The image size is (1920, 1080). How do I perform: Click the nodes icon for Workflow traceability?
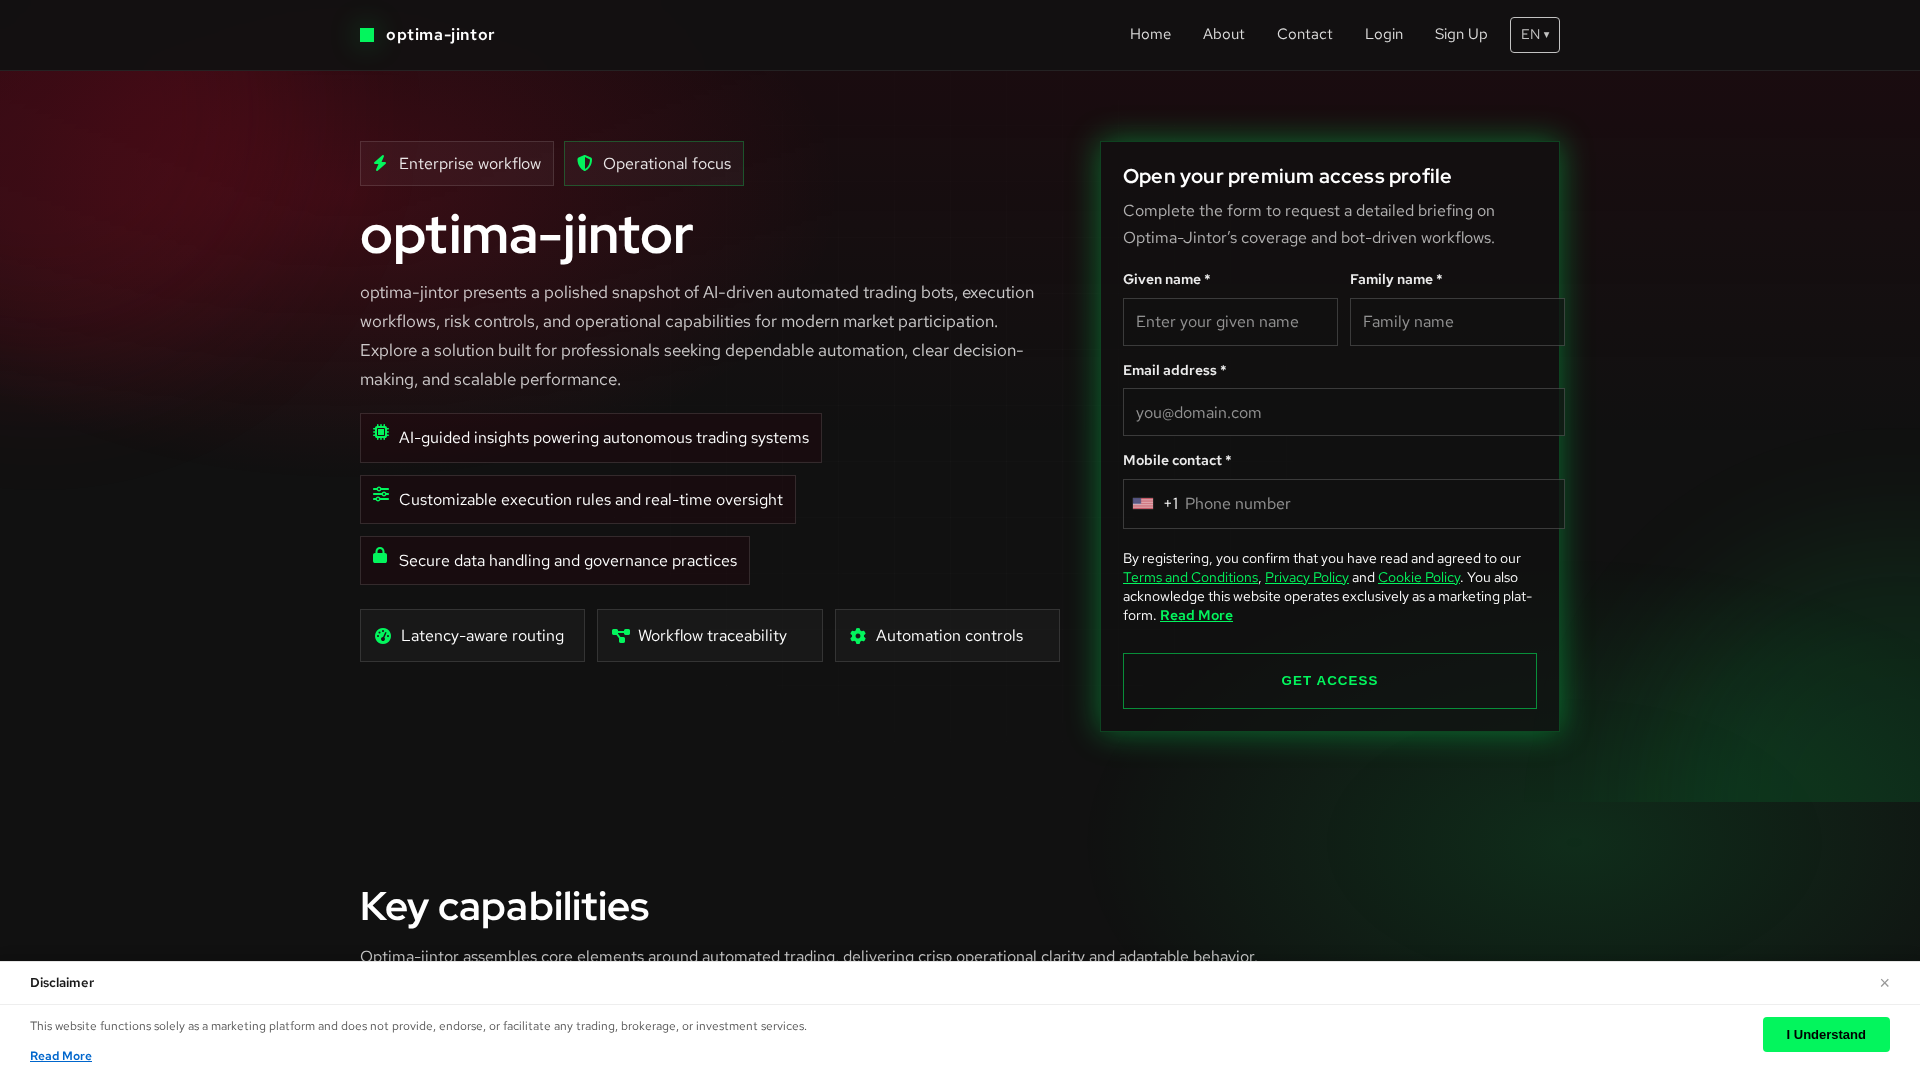[621, 636]
